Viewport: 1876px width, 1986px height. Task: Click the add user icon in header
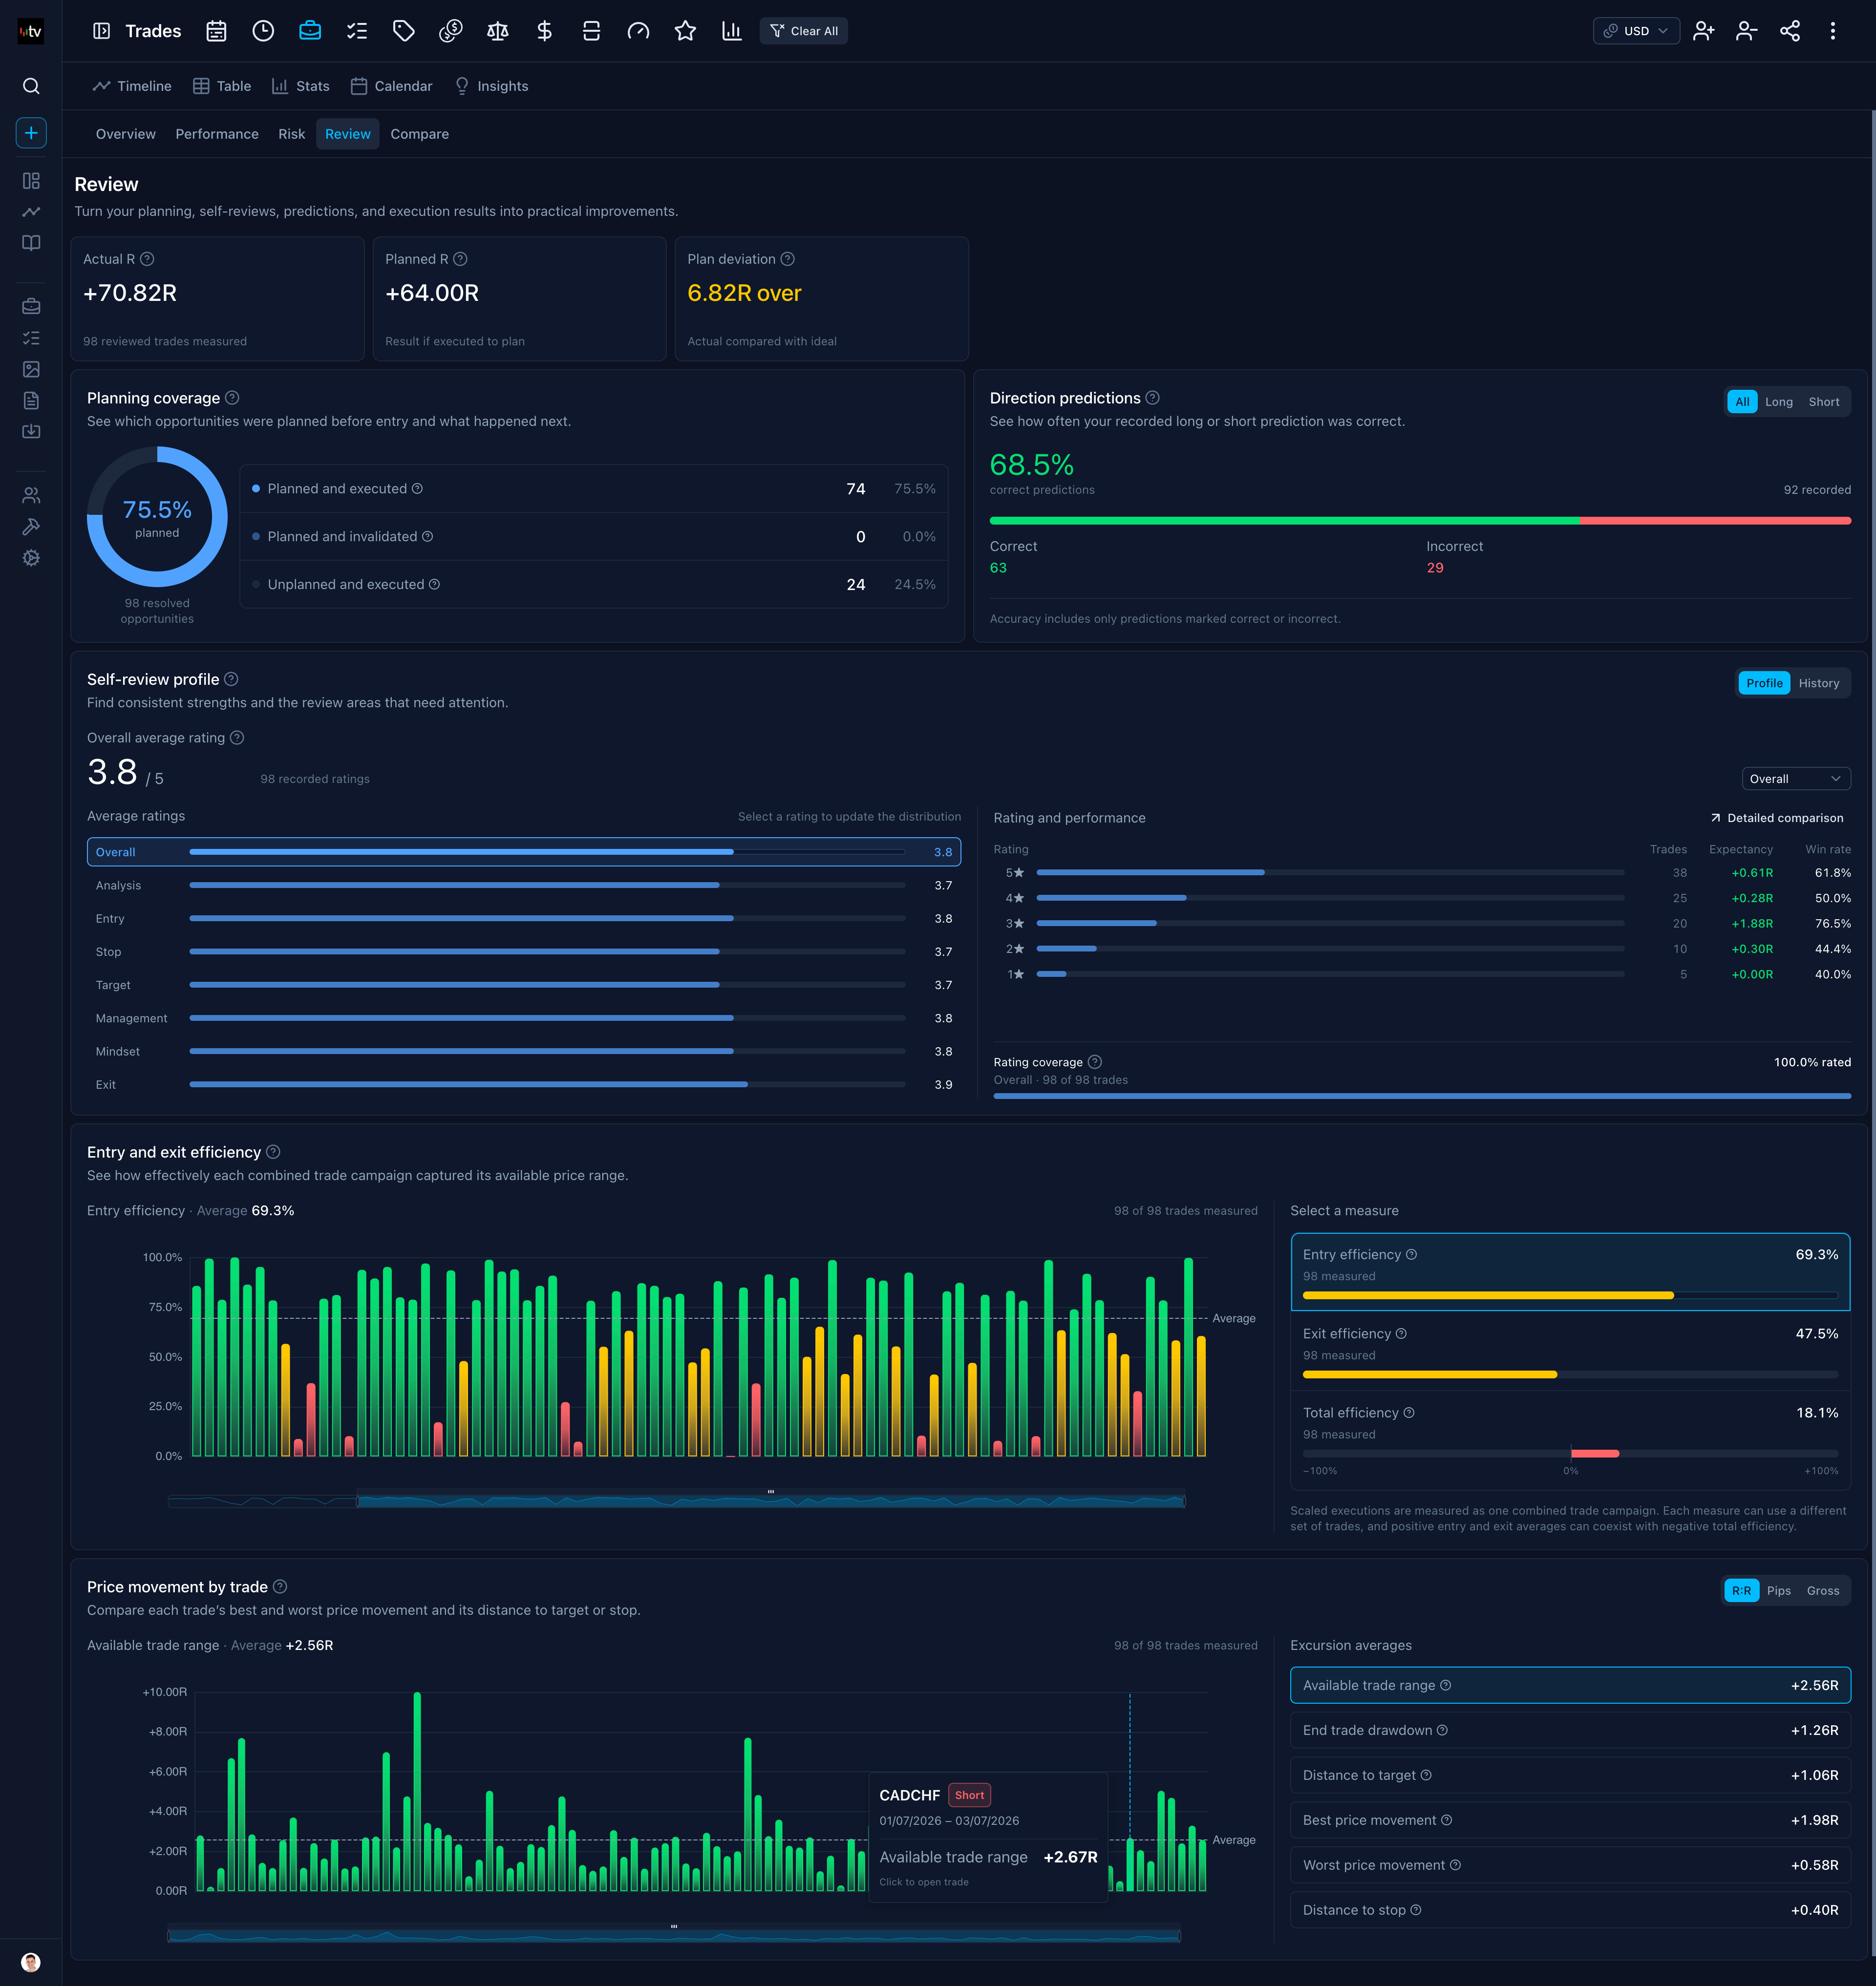[x=1704, y=31]
